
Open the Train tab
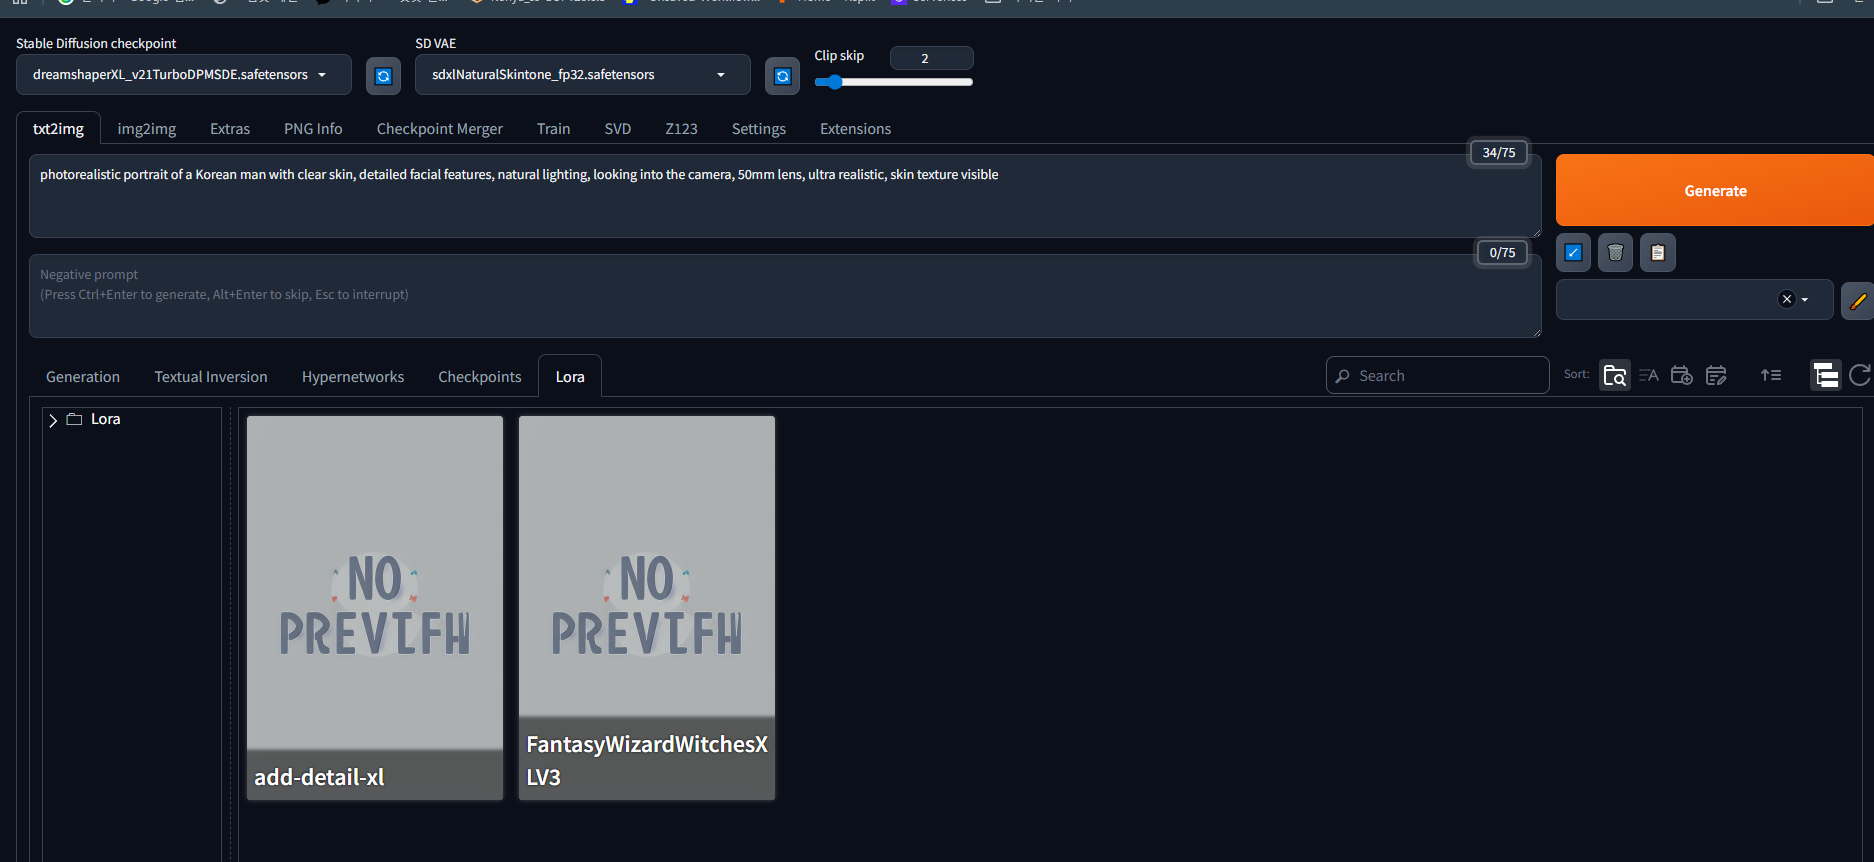(553, 129)
